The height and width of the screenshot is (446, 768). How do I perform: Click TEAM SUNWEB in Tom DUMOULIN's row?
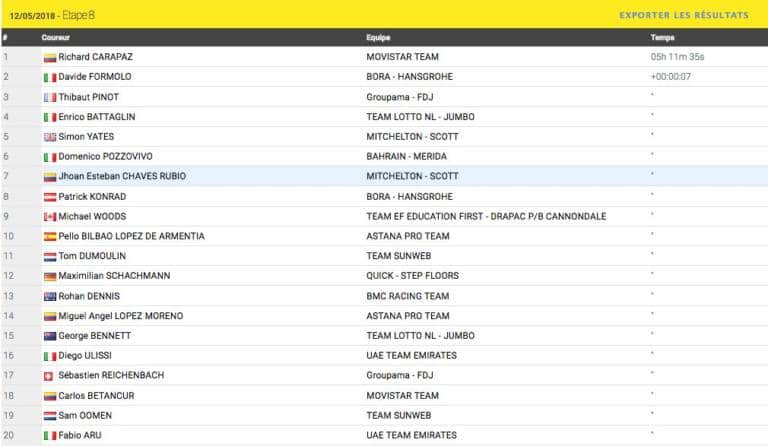(399, 256)
